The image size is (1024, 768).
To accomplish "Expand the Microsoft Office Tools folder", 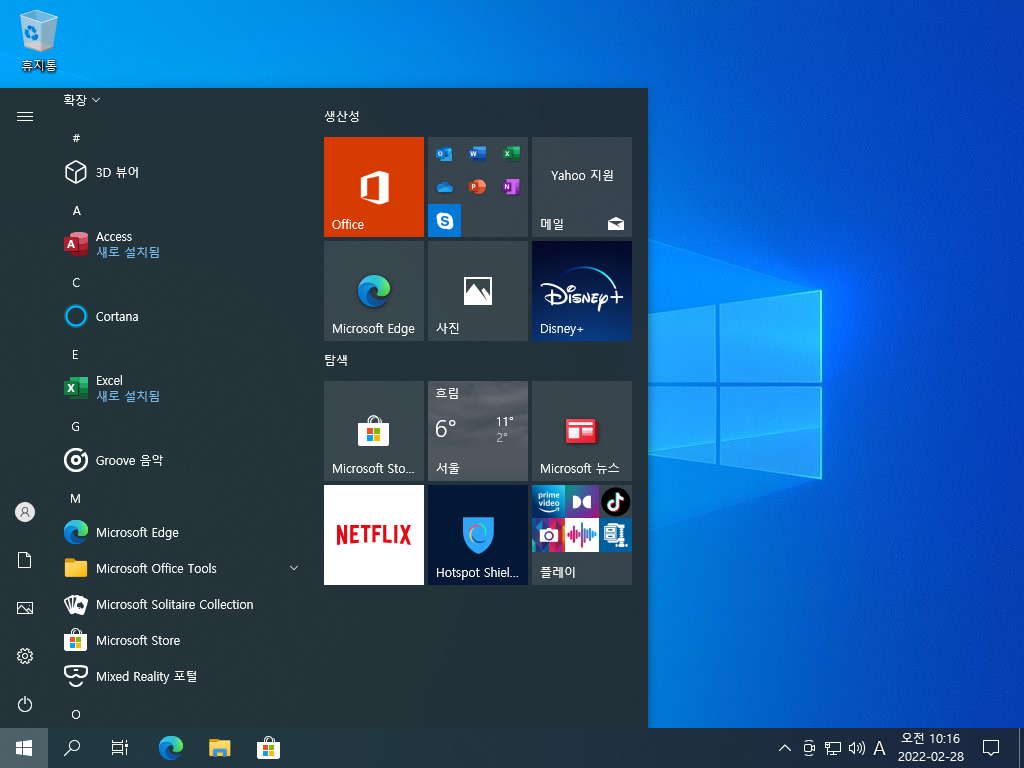I will [x=183, y=568].
